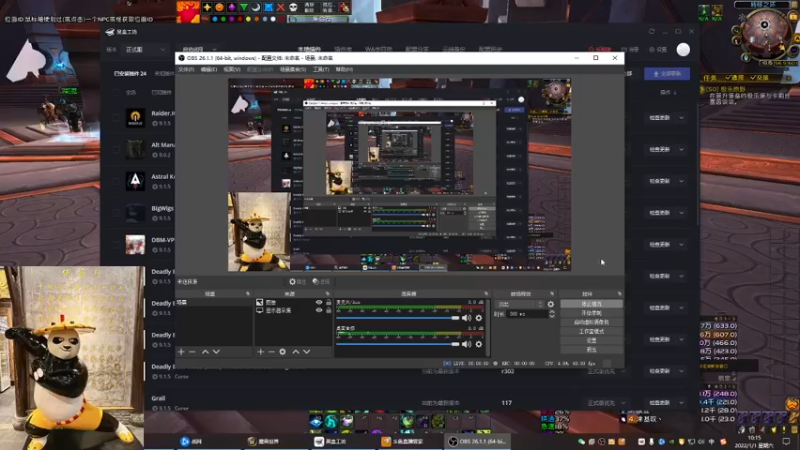
Task: Tick the Raider.IO addon checkbox
Action: 117,118
